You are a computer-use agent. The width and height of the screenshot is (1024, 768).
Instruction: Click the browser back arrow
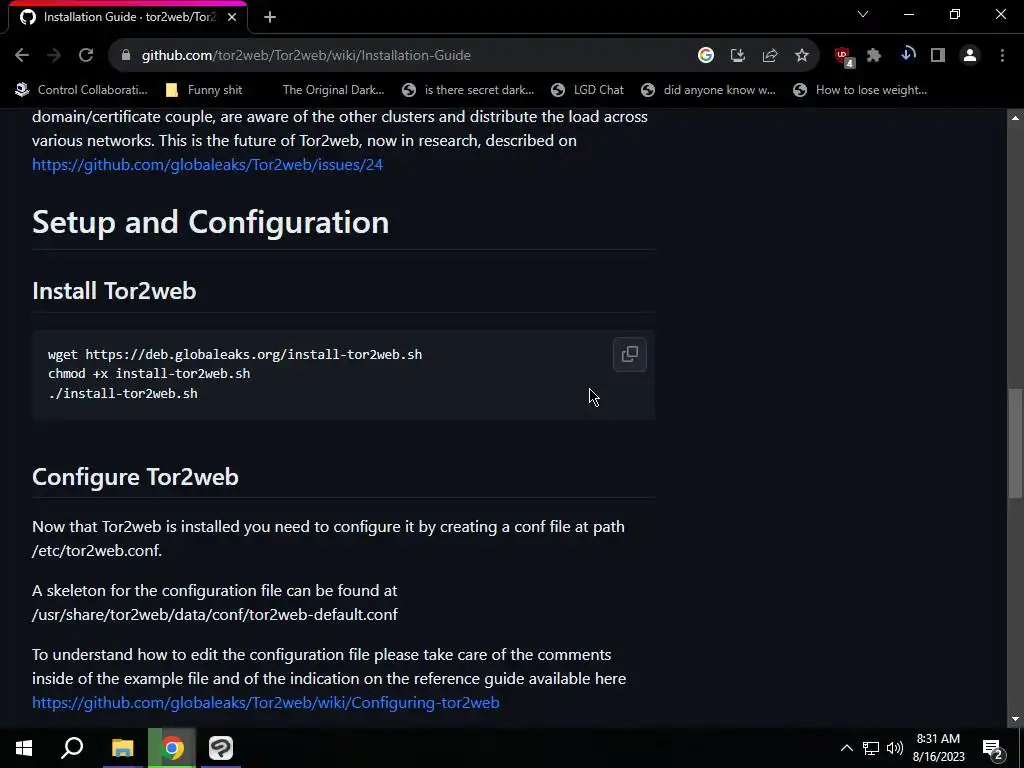(22, 56)
